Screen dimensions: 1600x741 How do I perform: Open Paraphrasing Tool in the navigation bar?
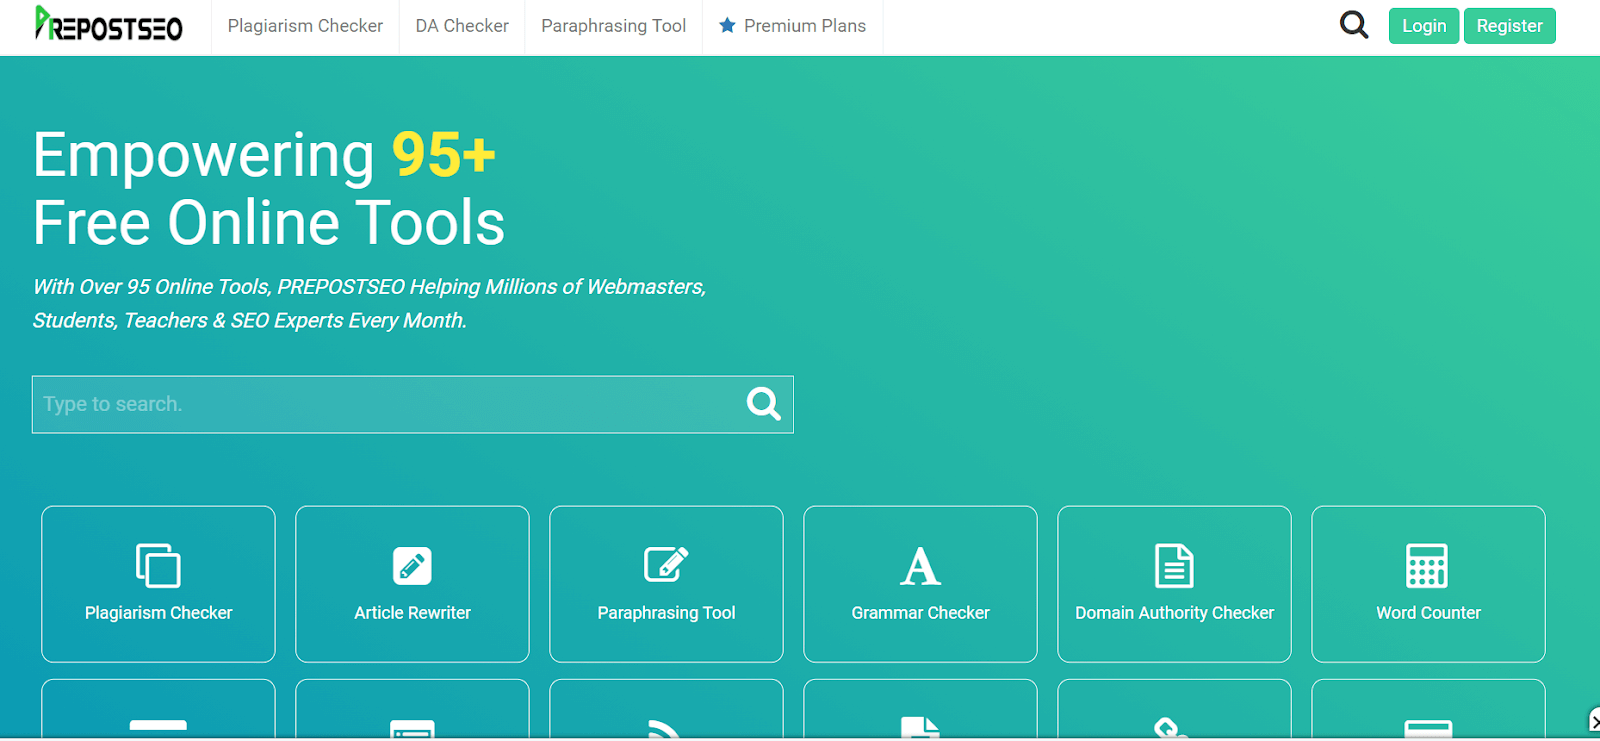614,26
